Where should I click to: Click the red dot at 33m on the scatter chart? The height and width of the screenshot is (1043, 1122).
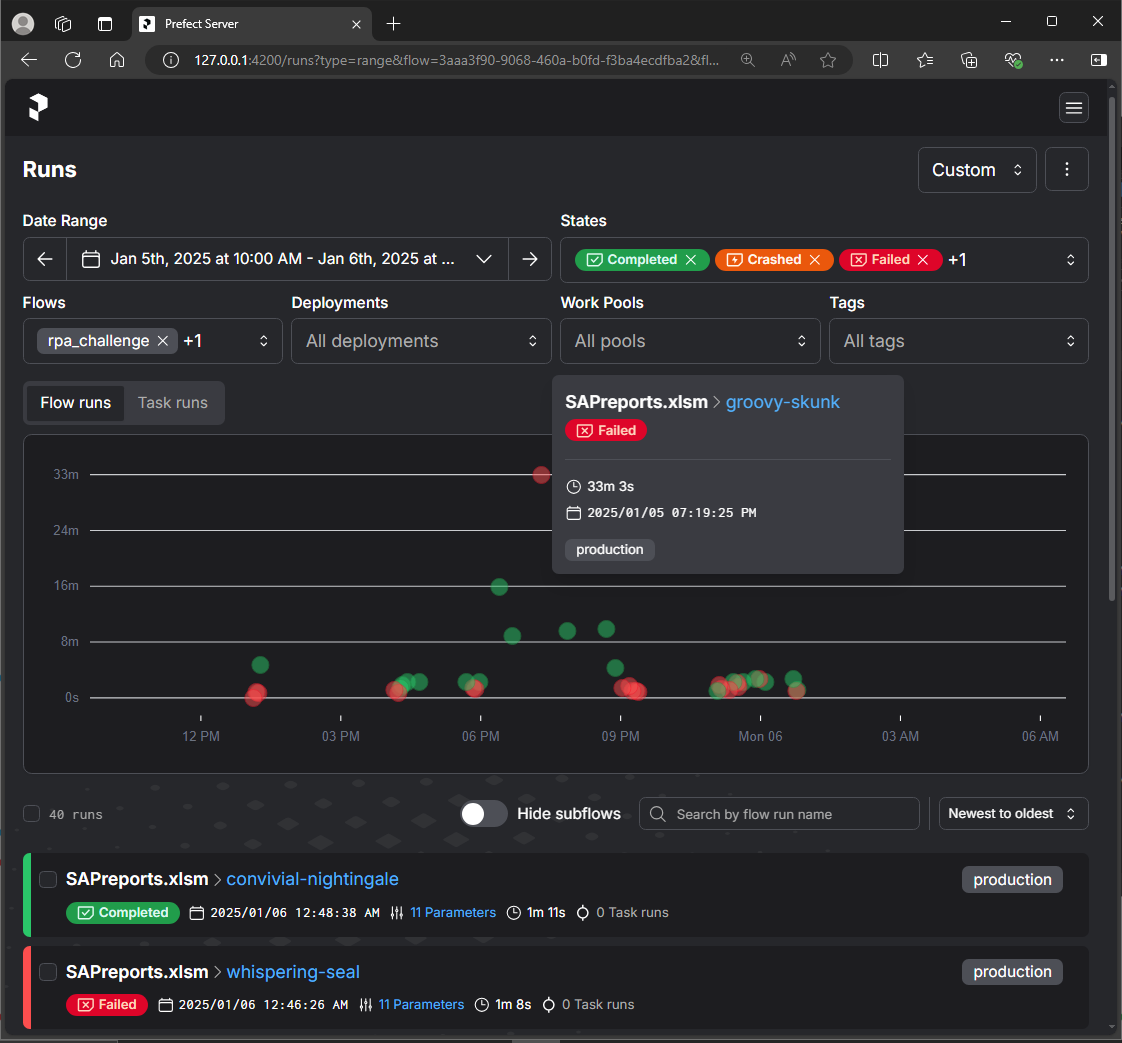[x=541, y=475]
